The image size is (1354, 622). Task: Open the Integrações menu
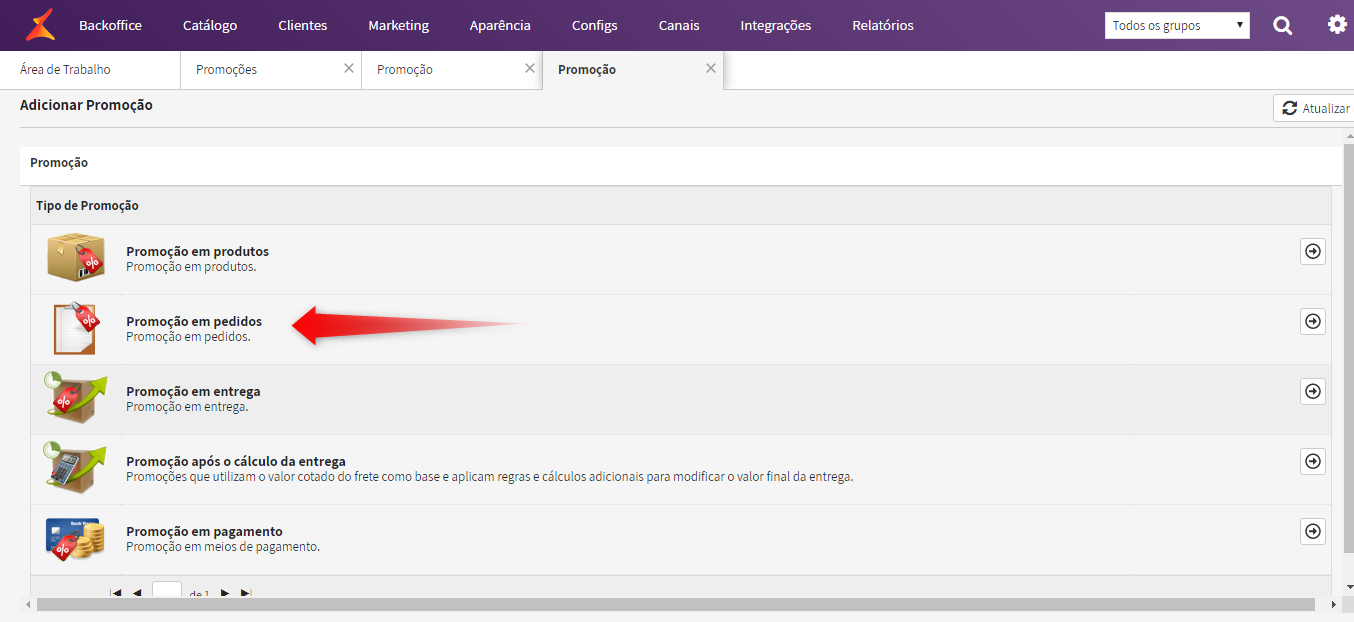pos(776,25)
